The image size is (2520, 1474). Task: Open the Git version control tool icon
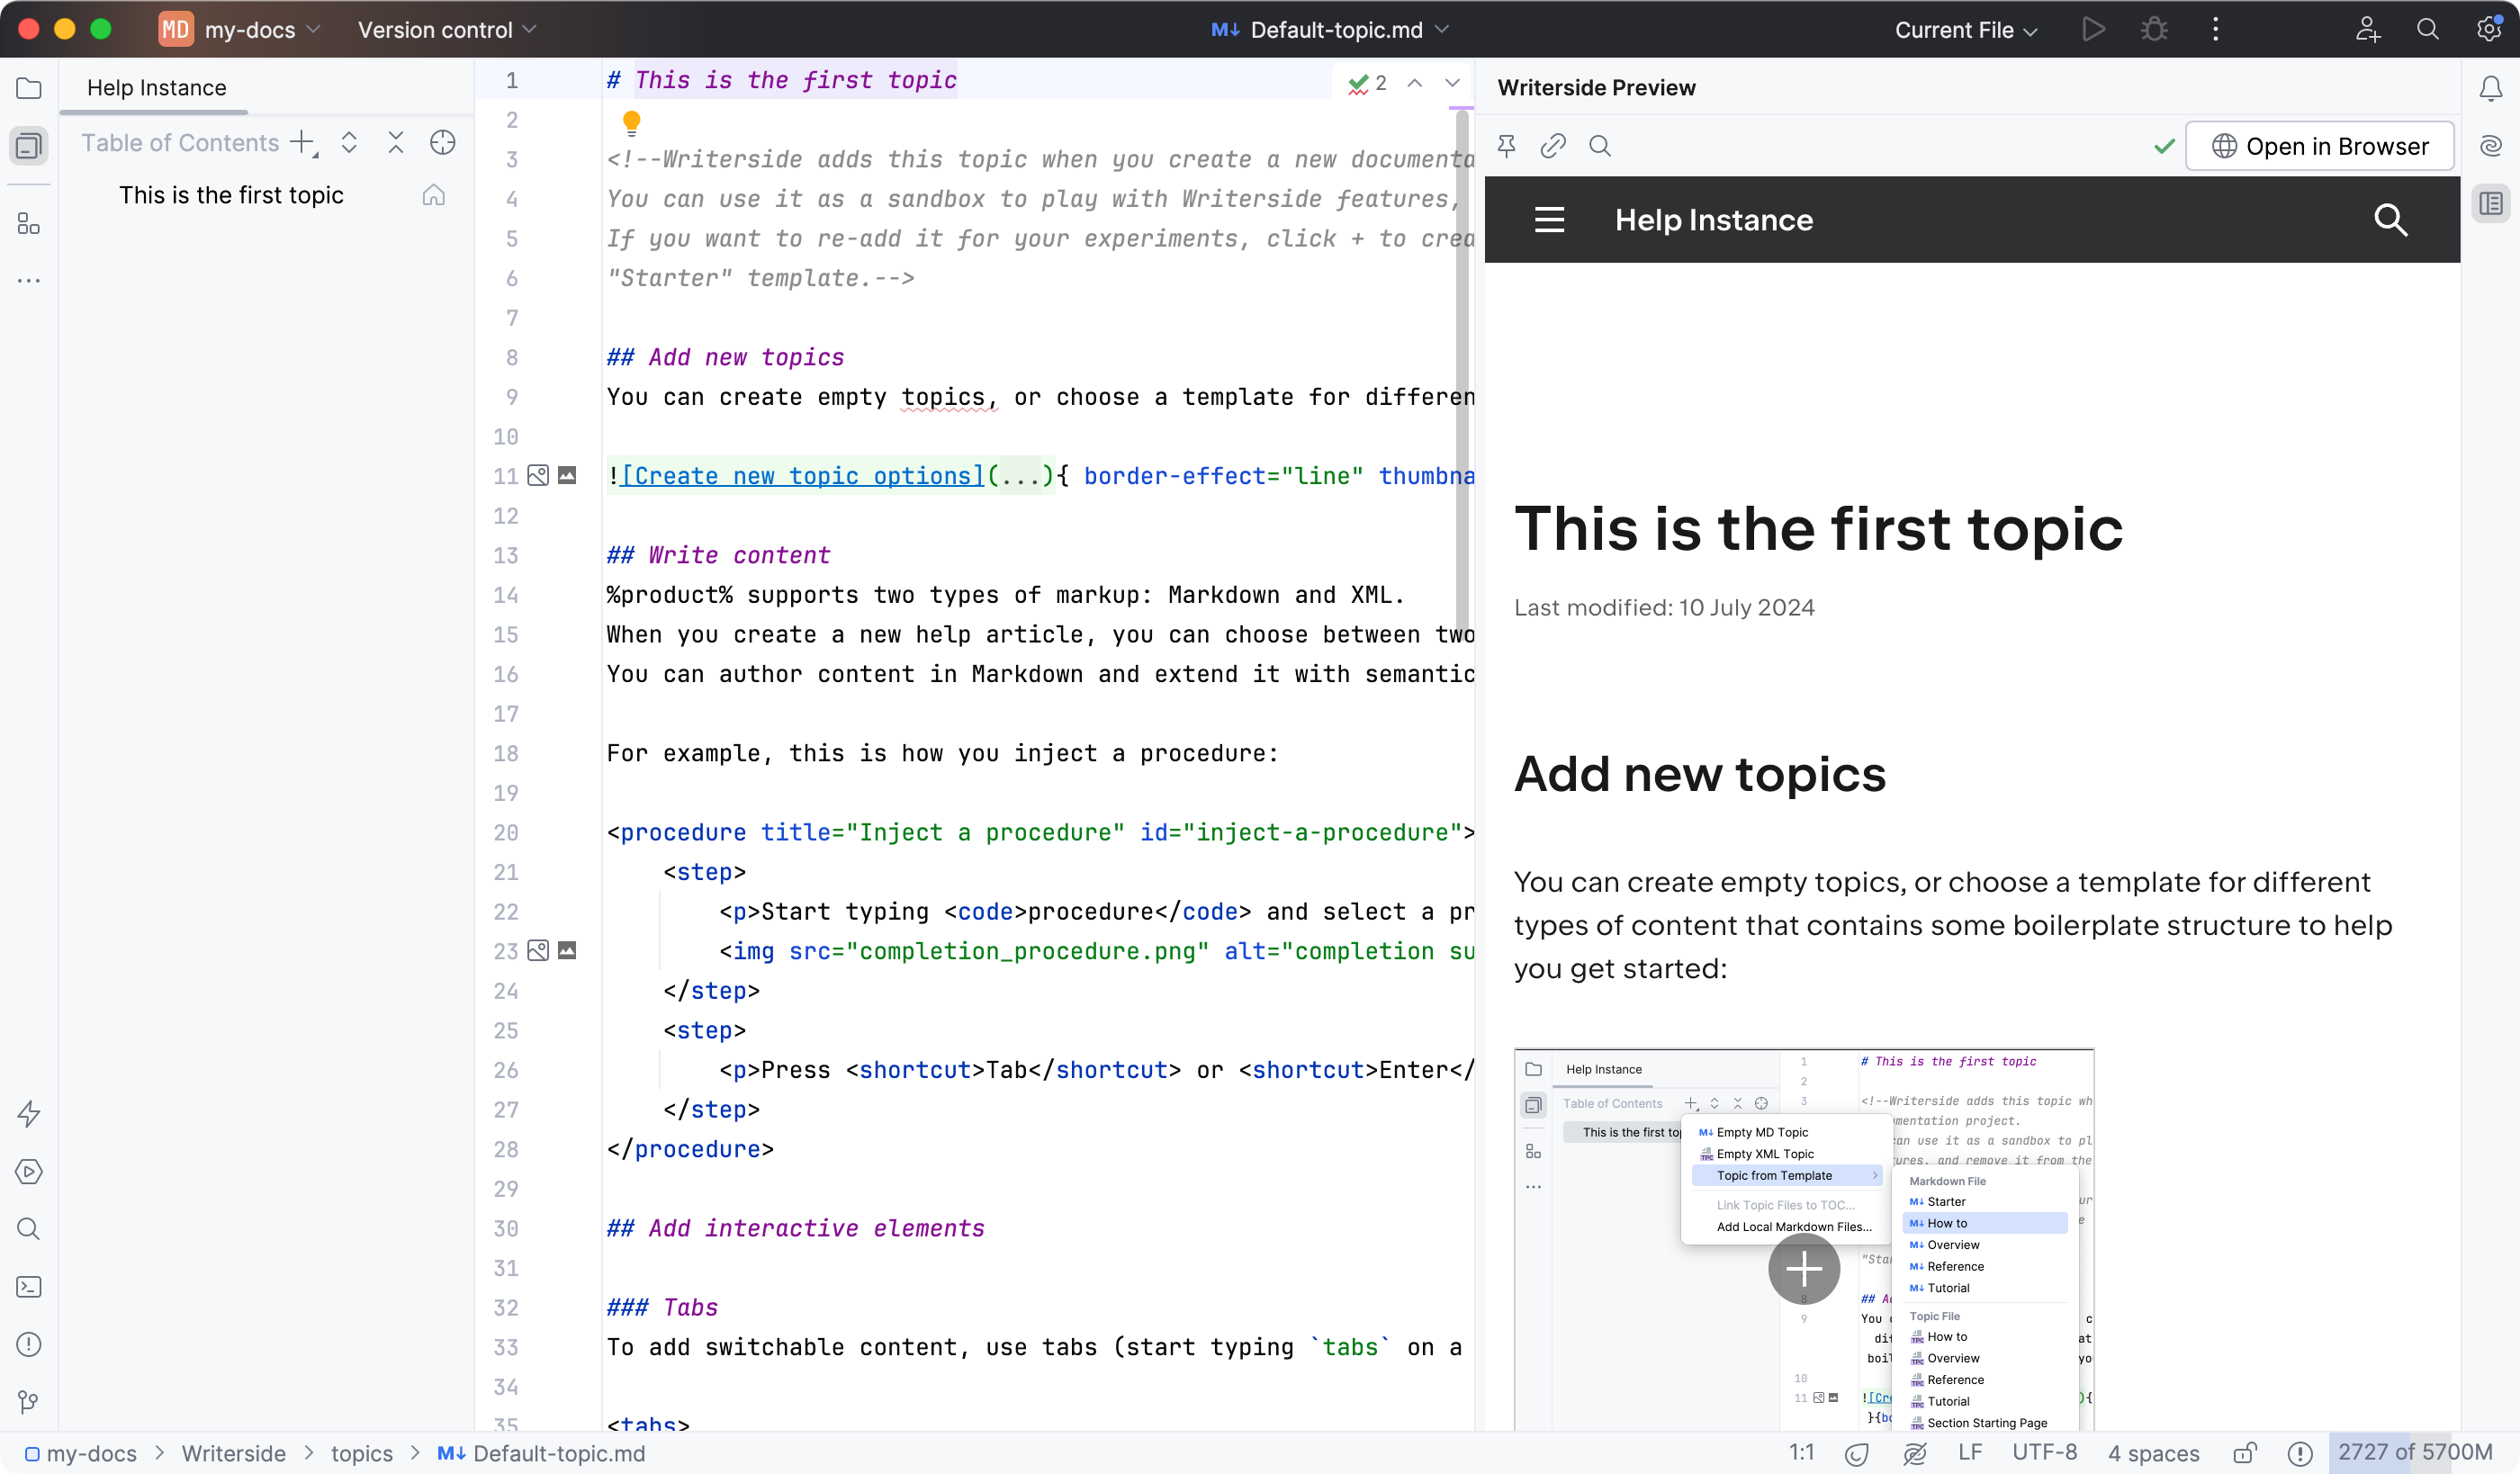click(29, 1402)
